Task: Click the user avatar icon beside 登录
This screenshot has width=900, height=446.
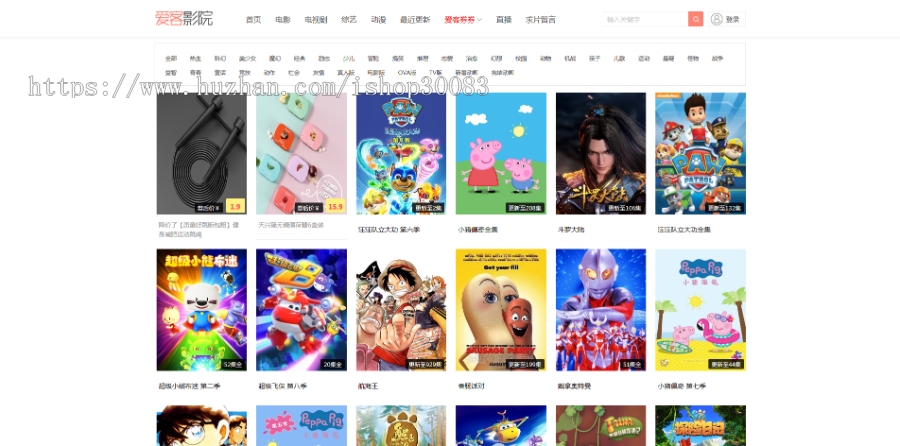Action: [716, 19]
